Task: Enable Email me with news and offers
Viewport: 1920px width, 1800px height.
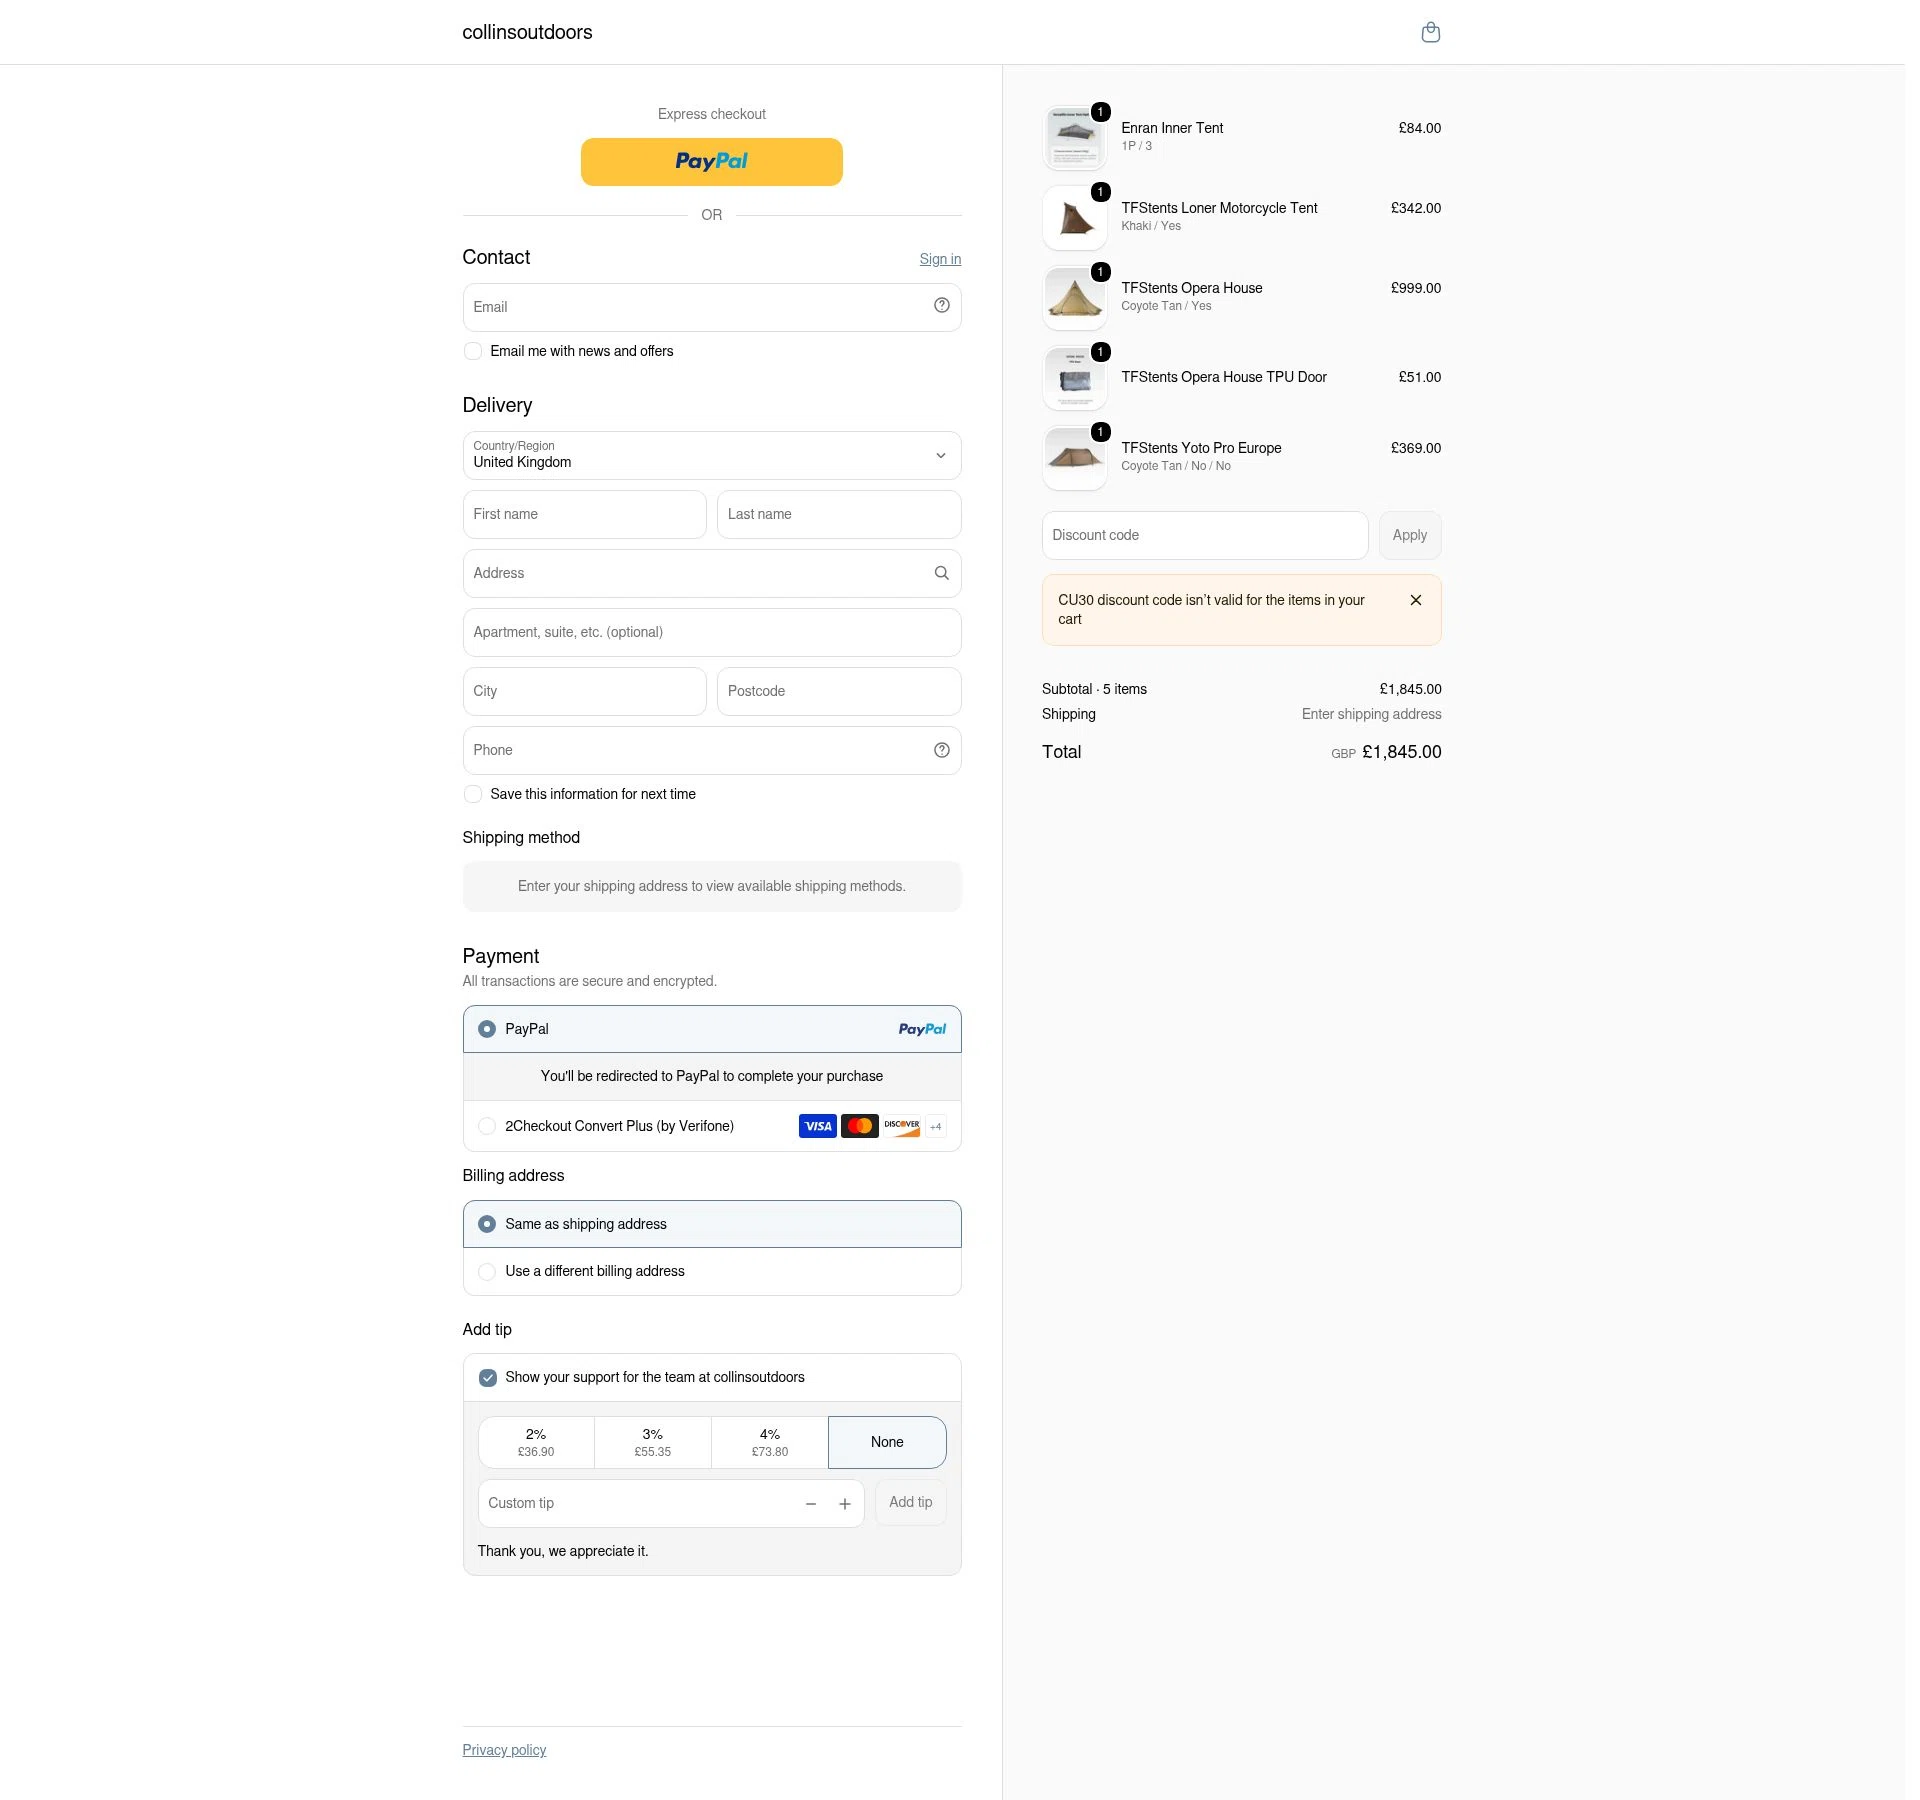Action: [x=473, y=351]
